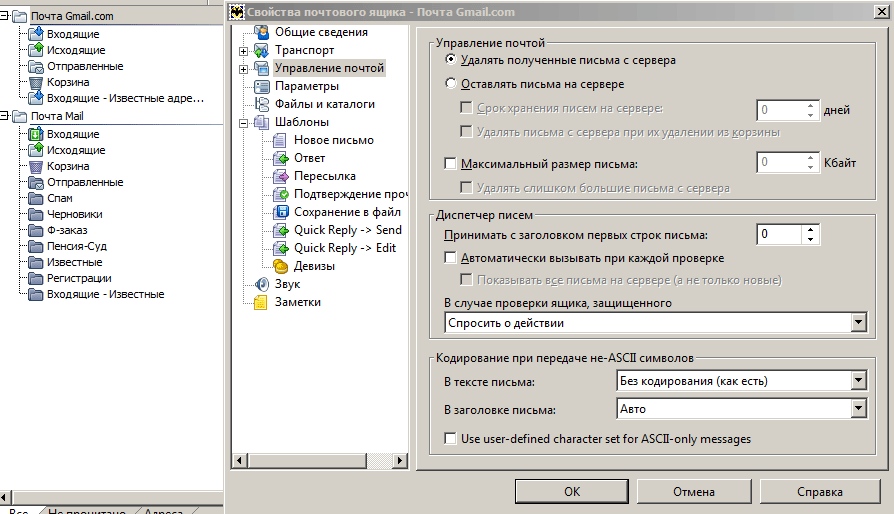
Task: Select Оставлять письма на сервере radio
Action: [x=450, y=83]
